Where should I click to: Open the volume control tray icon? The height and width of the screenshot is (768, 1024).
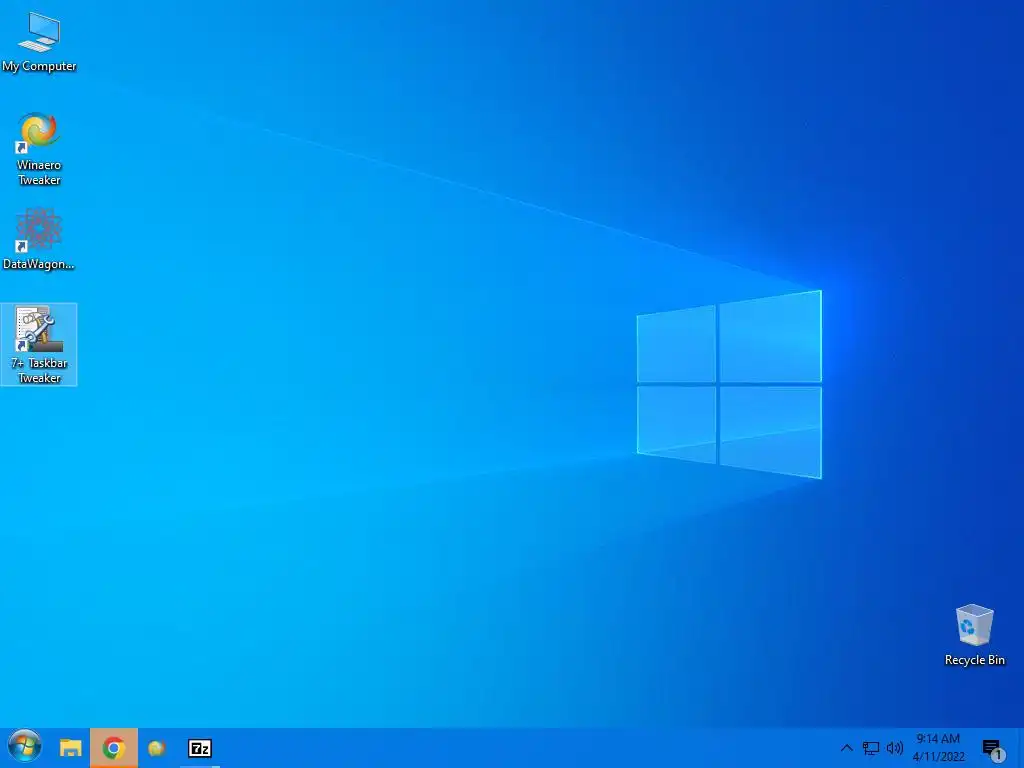click(x=895, y=748)
